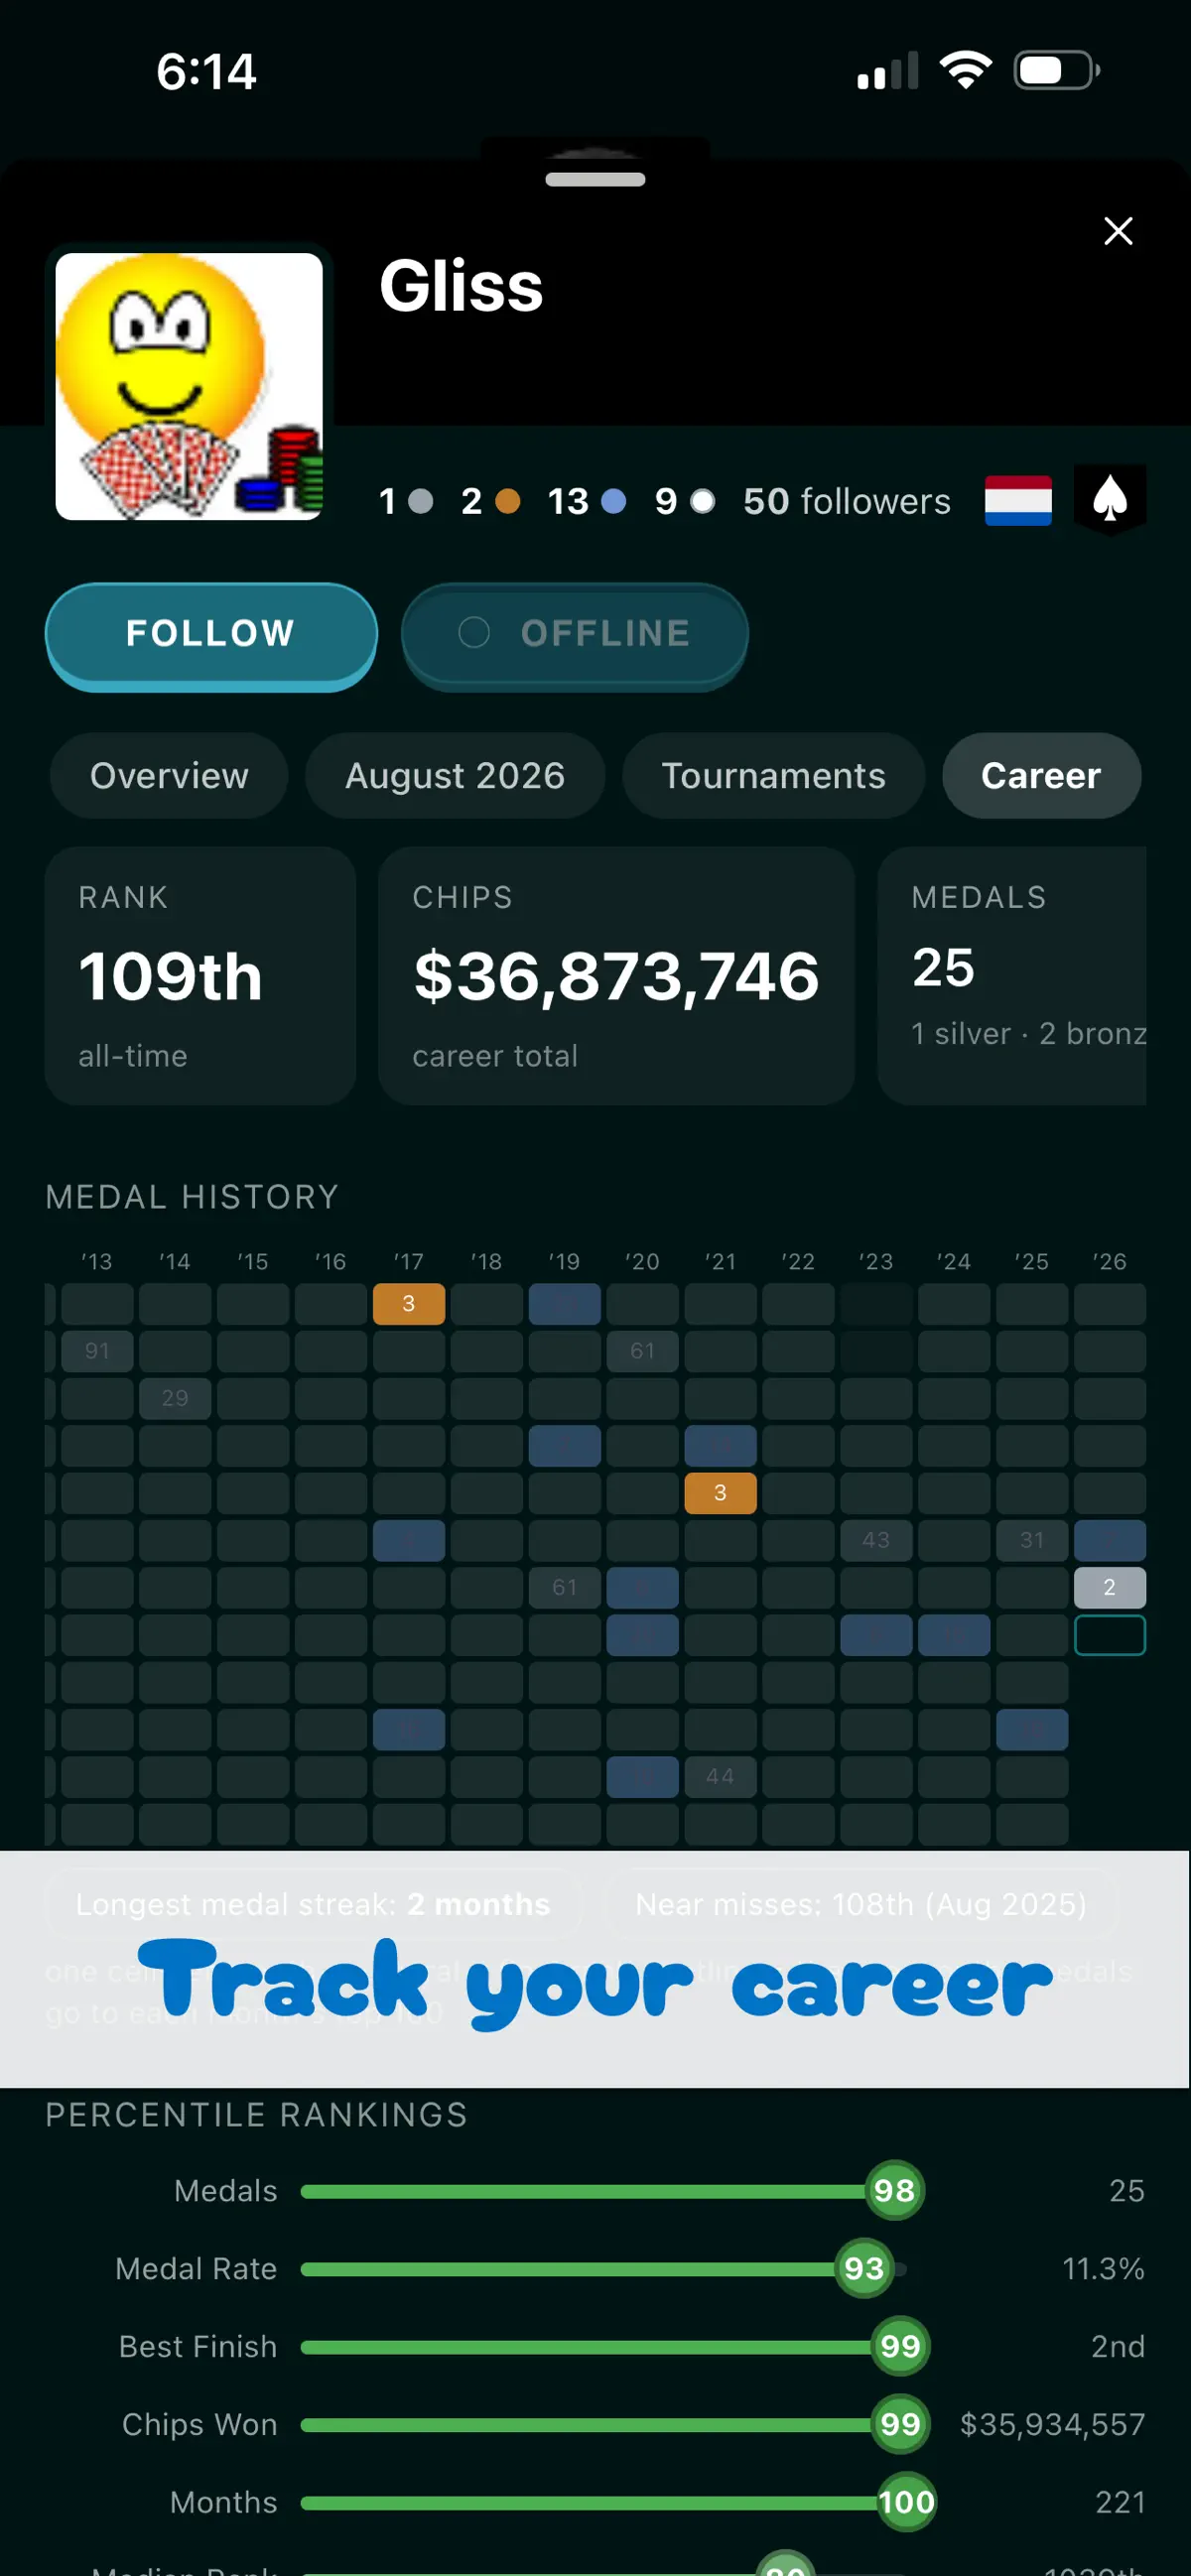Screen dimensions: 1191x2576
Task: Open the 109th all-time Rank card
Action: coord(200,976)
